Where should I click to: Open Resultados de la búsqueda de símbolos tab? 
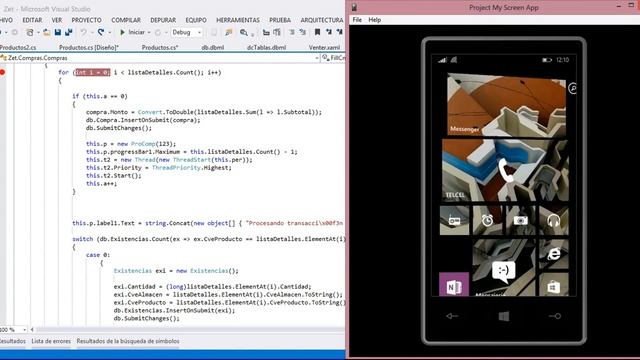coord(128,341)
